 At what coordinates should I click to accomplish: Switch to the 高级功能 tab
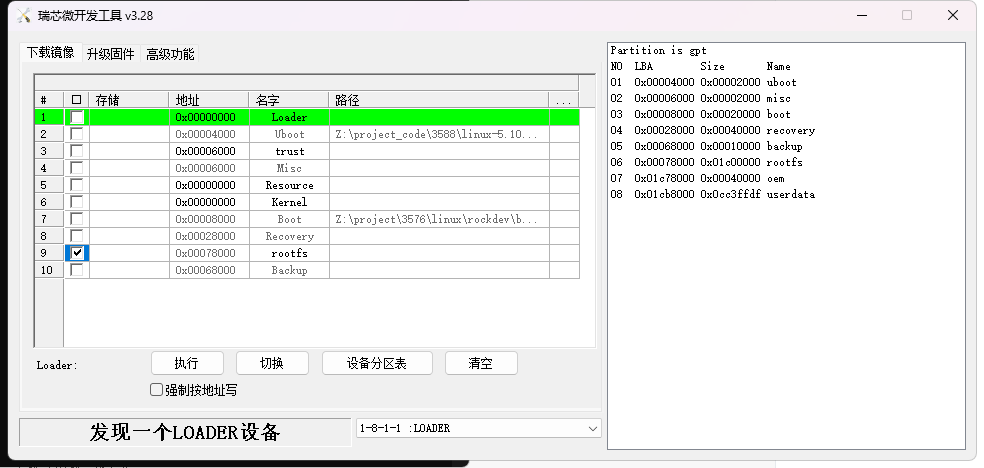pos(170,54)
